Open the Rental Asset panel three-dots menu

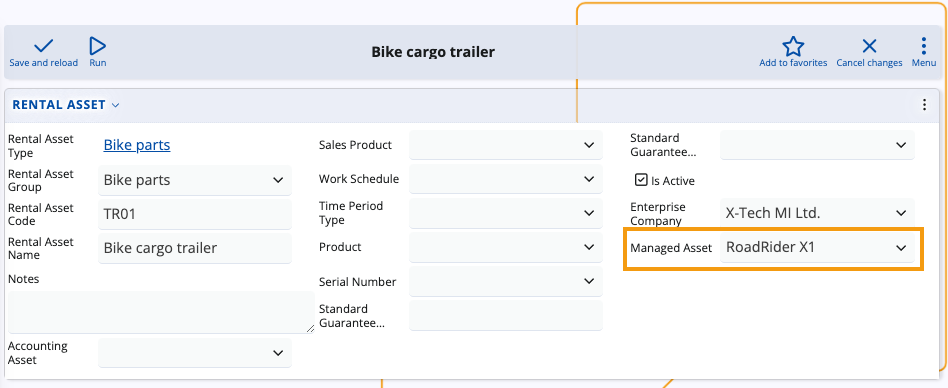pos(924,105)
